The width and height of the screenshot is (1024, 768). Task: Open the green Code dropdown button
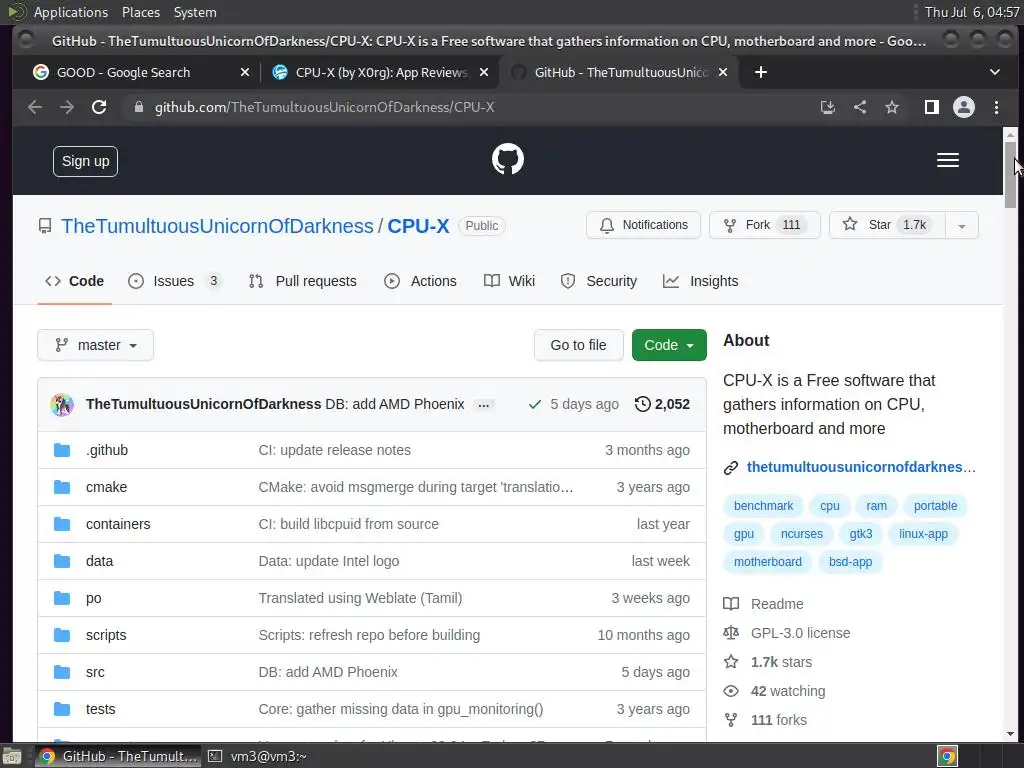(669, 345)
